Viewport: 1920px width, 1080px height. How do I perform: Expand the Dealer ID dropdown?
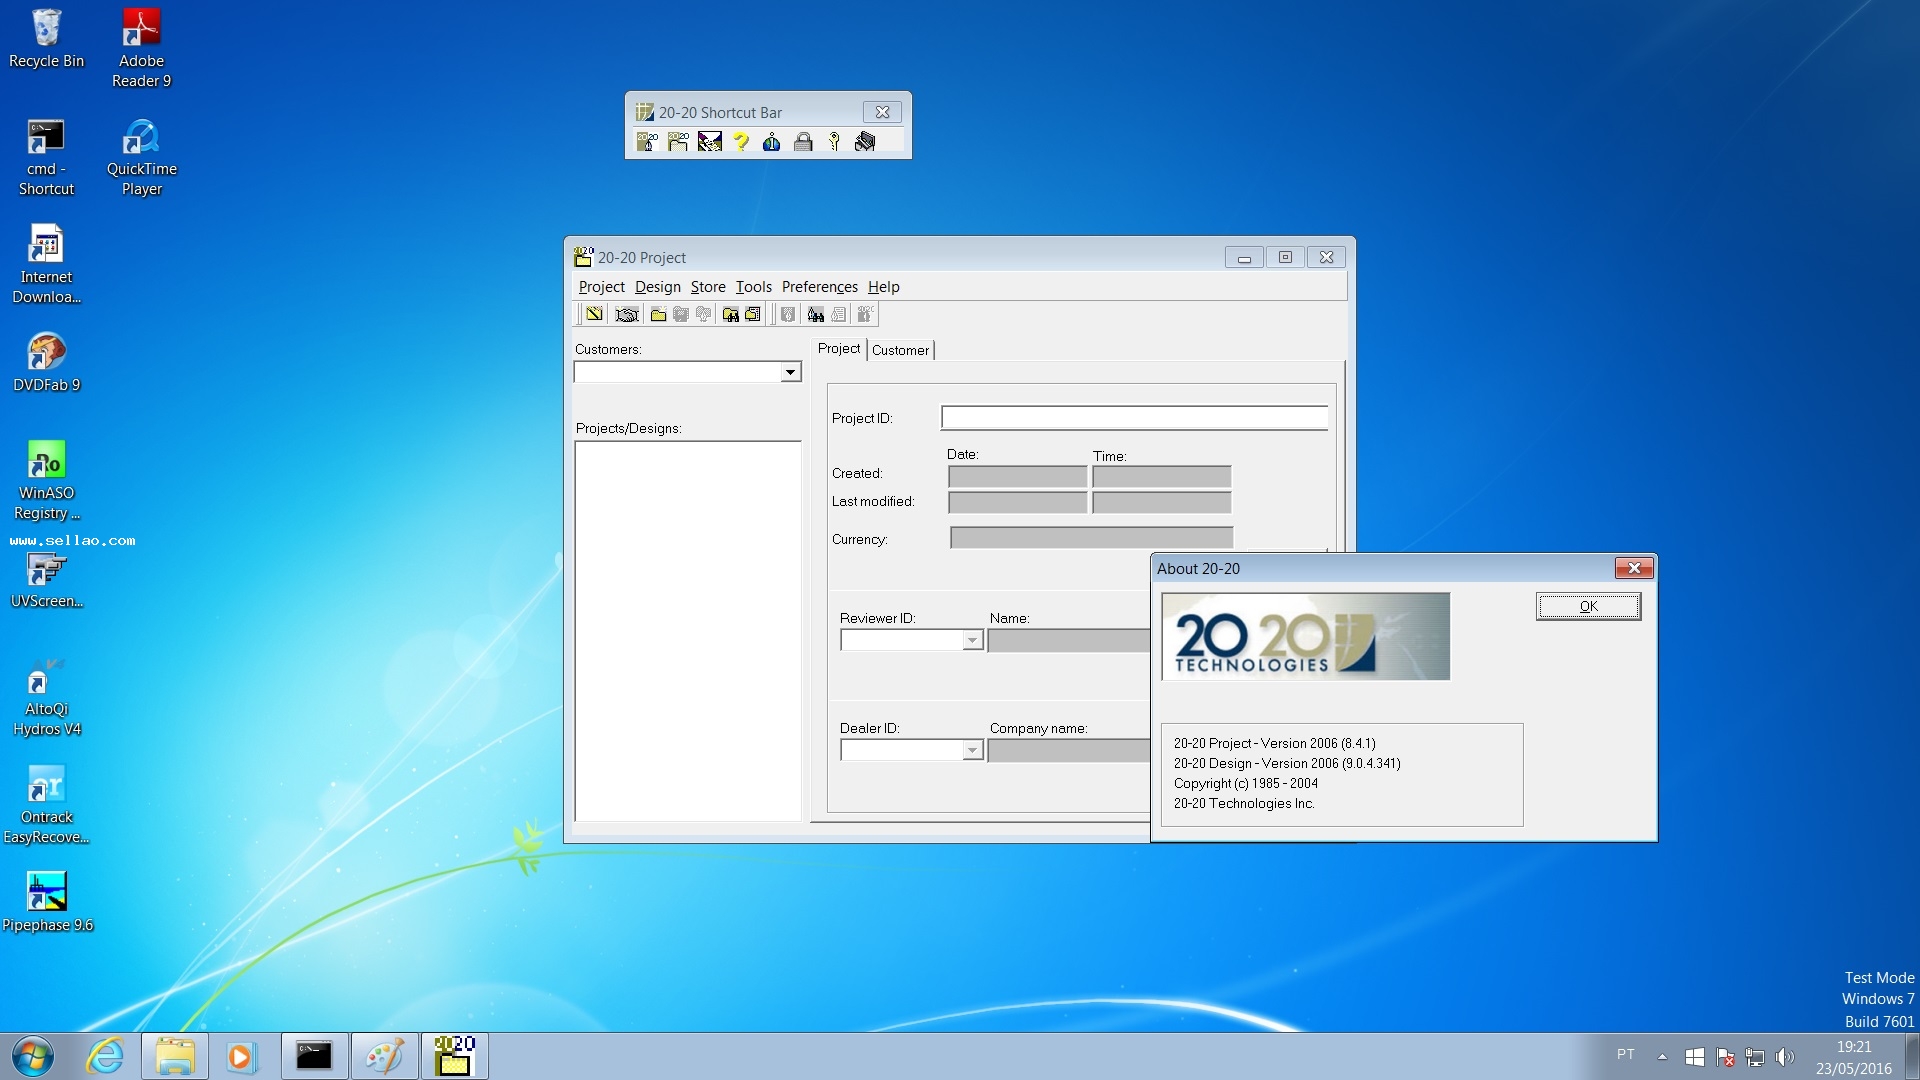coord(972,750)
